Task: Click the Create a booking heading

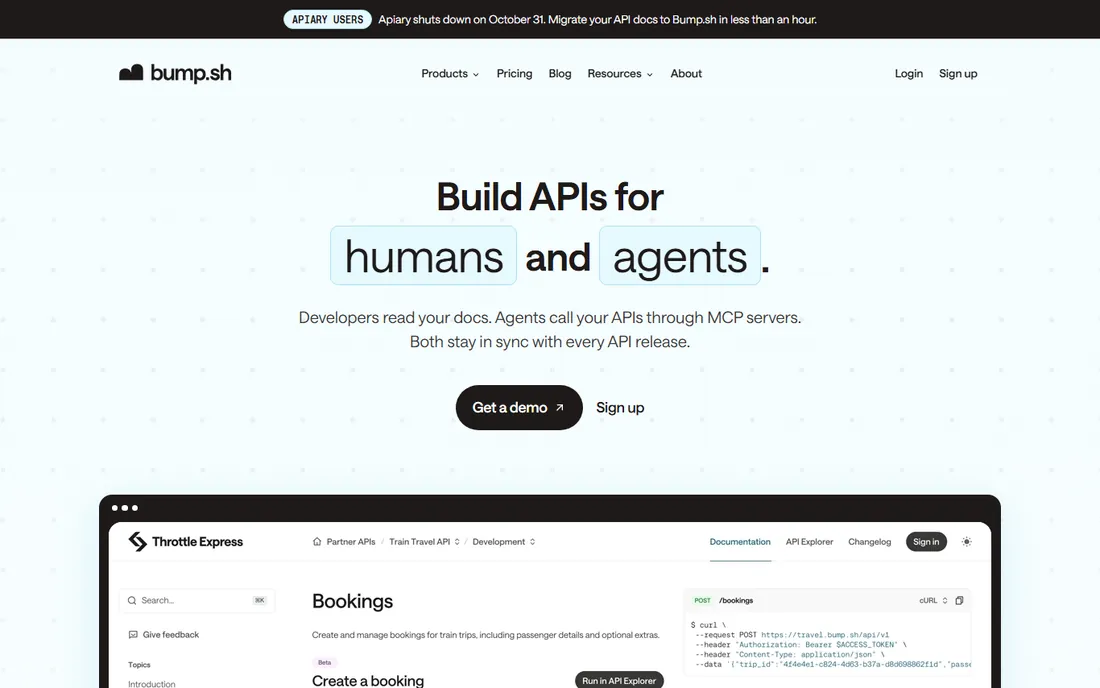Action: tap(368, 680)
